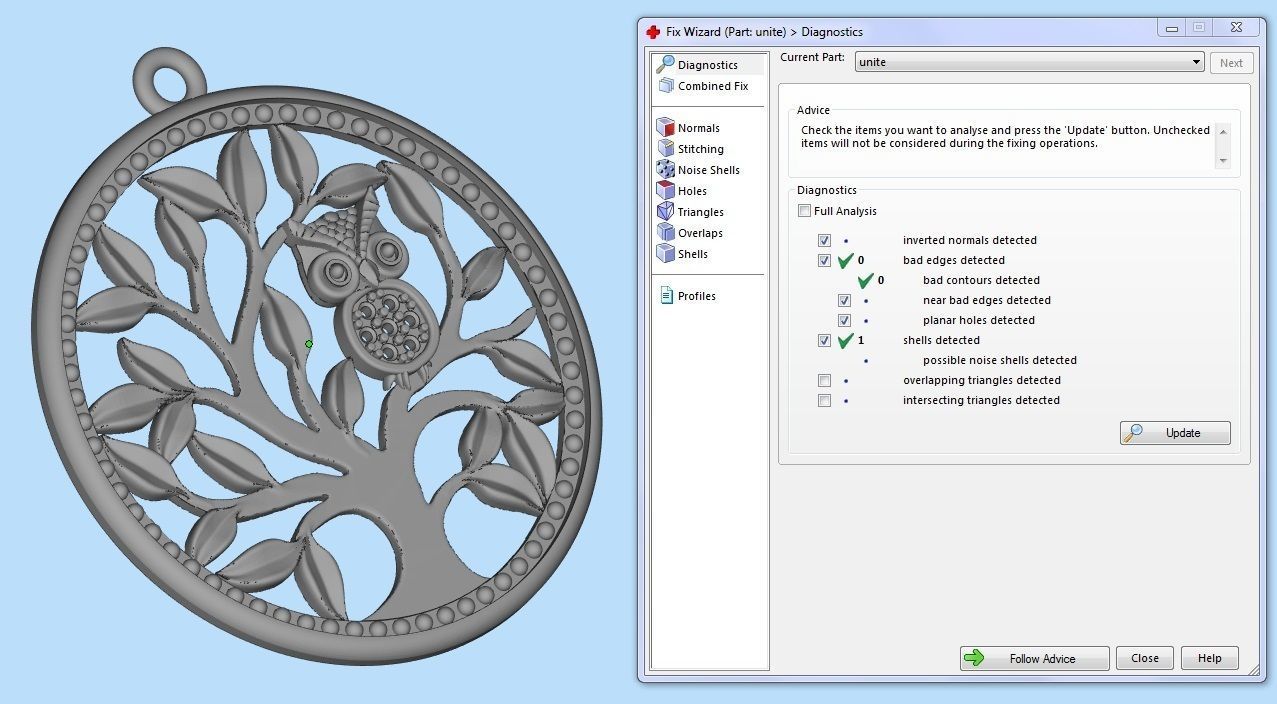
Task: Toggle planar holes detected checkbox
Action: coord(844,320)
